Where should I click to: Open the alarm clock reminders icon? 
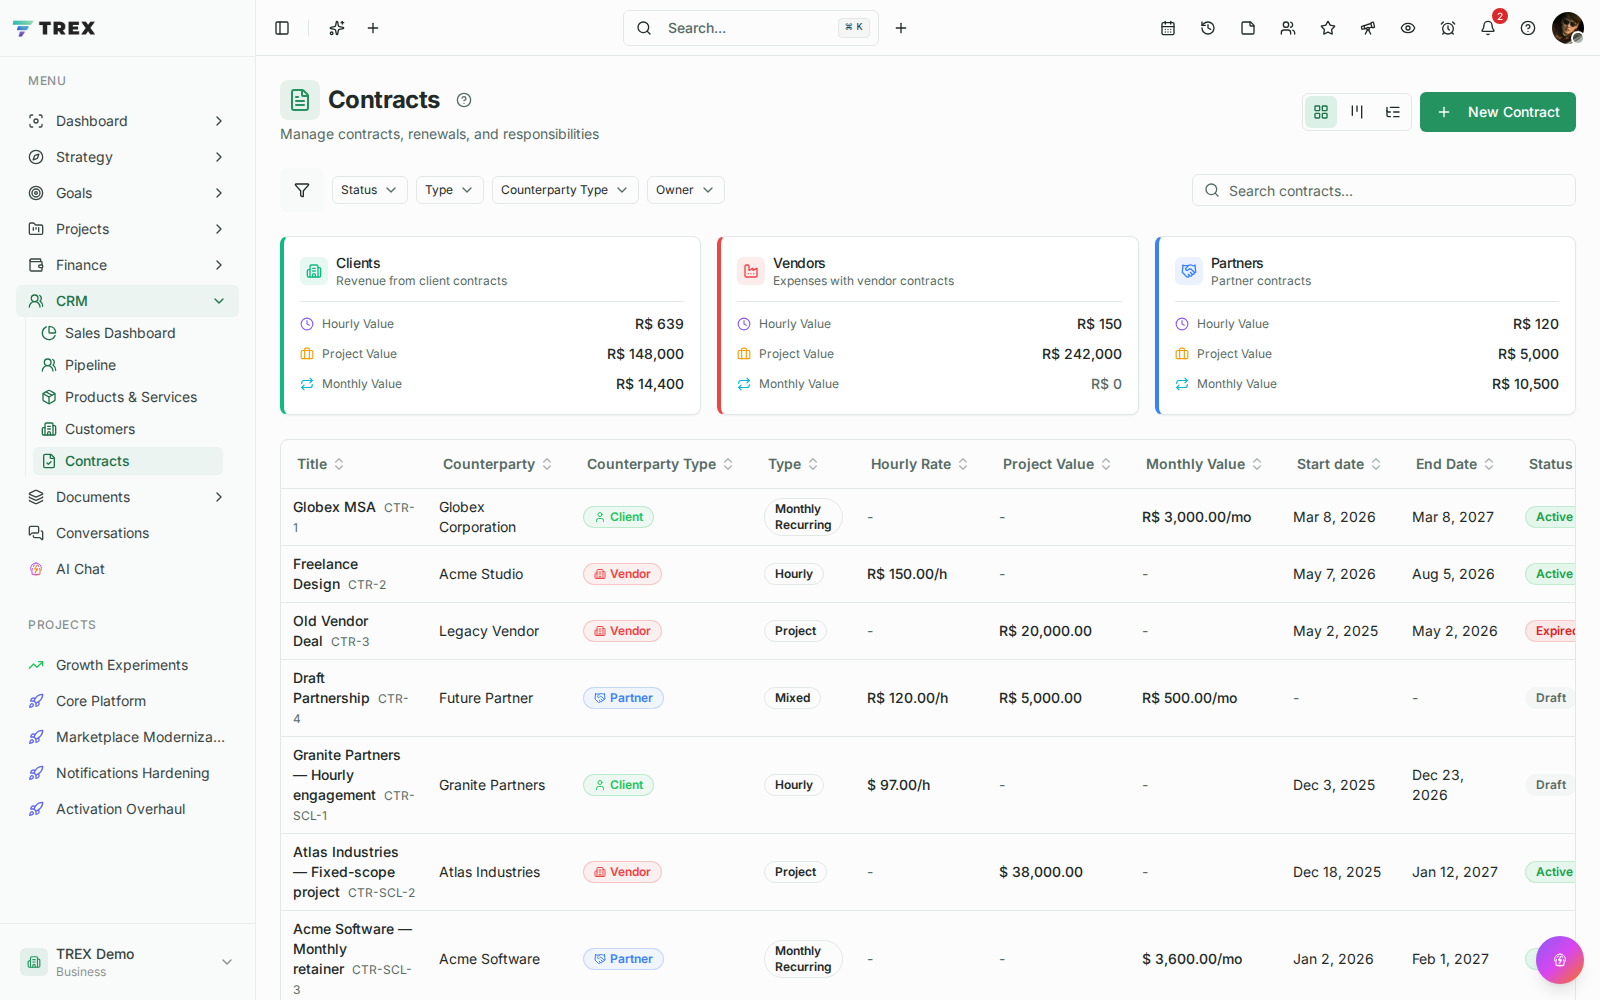(1448, 28)
